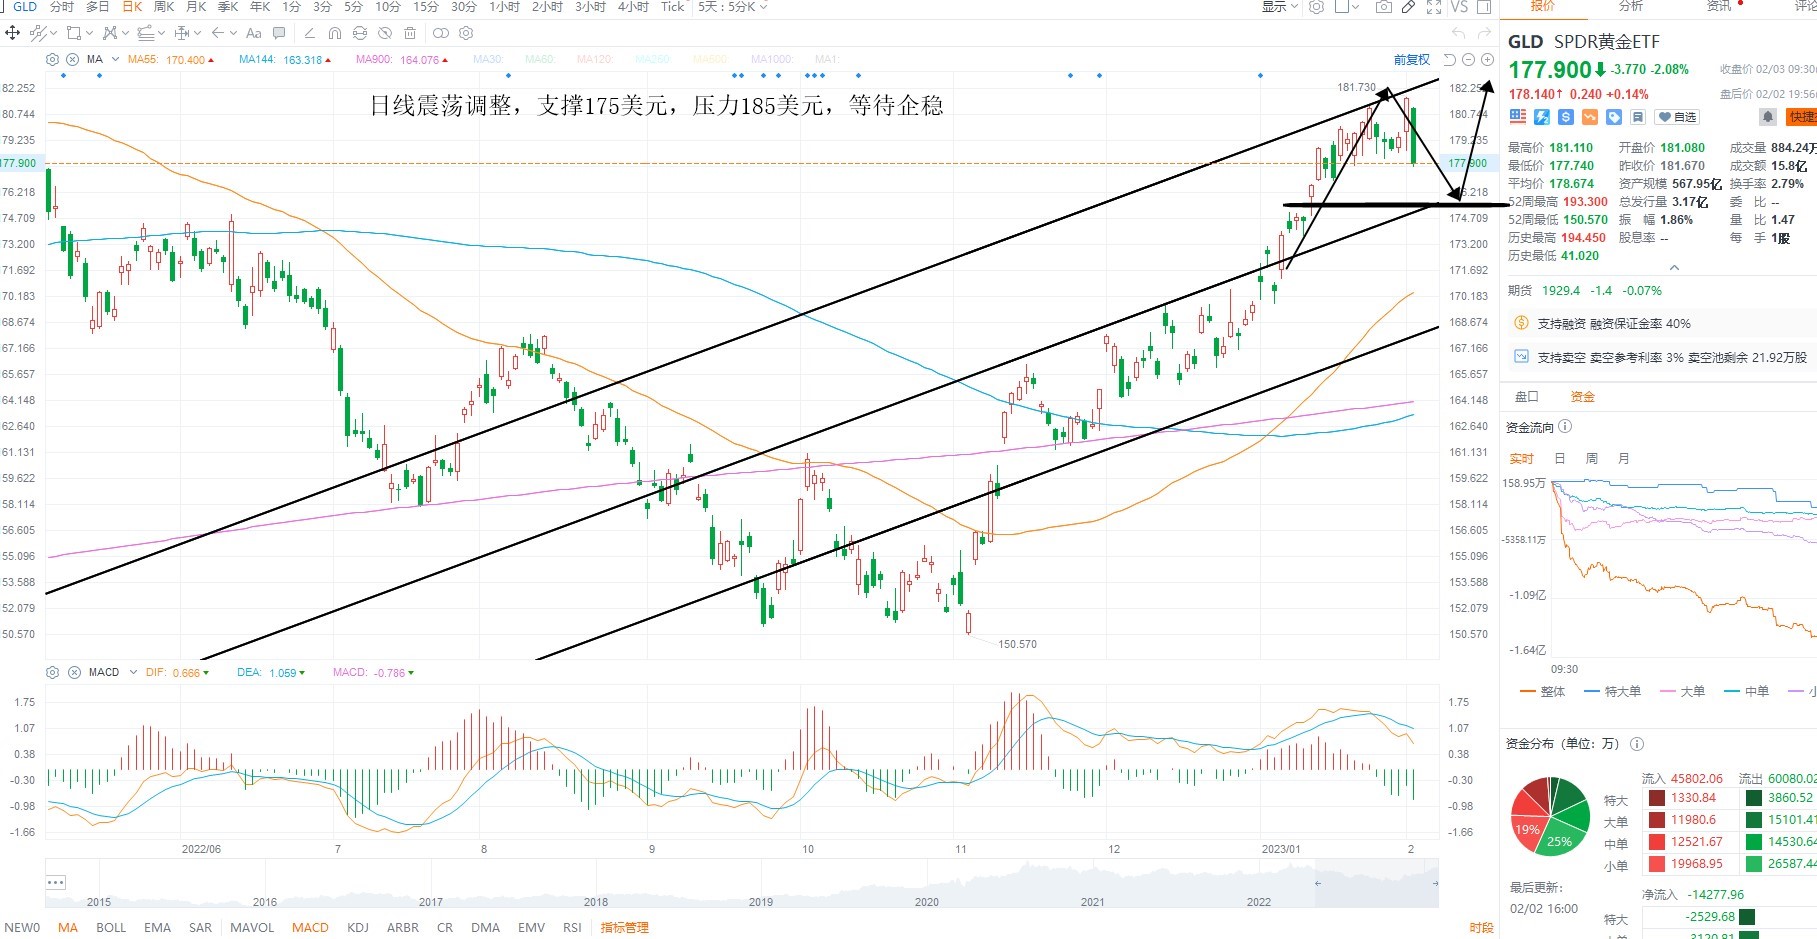Open the VS comparison tool
The image size is (1817, 939).
1459,7
